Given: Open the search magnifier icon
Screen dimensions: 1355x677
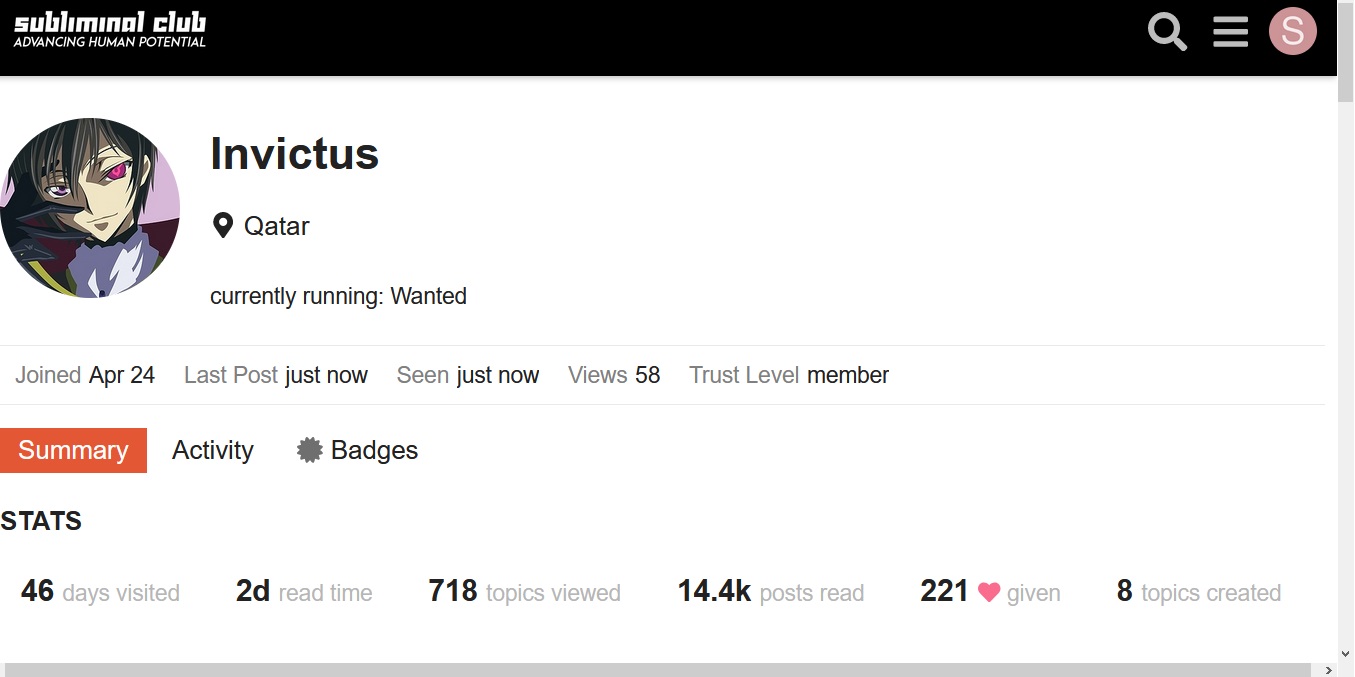Looking at the screenshot, I should point(1167,32).
